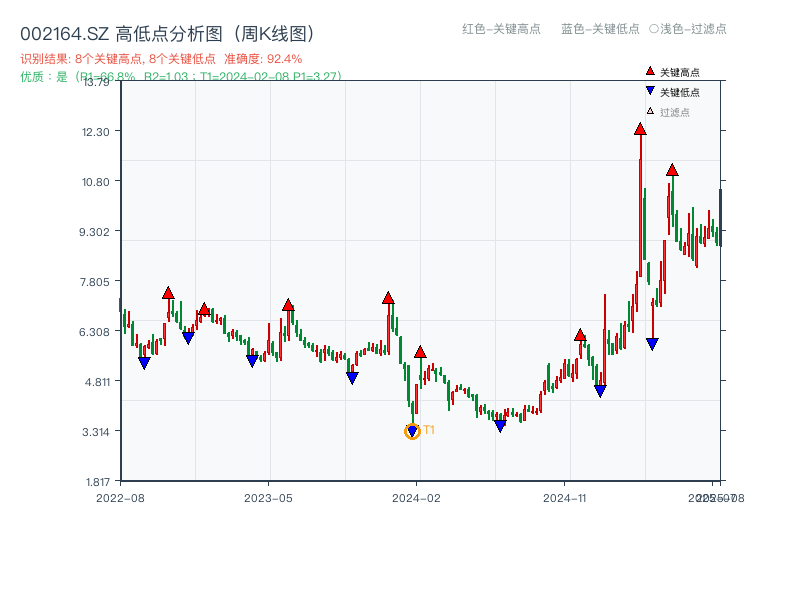
Task: Click the orange T1 circle on the lowest point
Action: point(412,432)
